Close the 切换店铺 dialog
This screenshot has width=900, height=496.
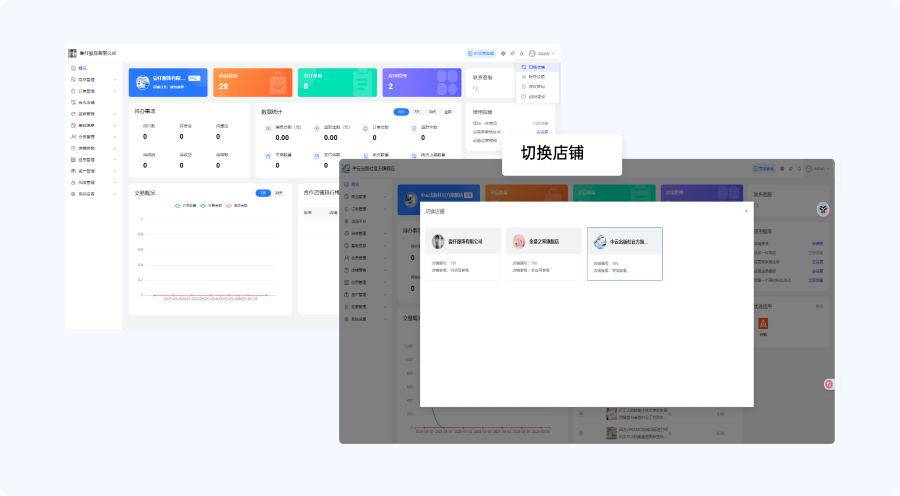tap(746, 211)
